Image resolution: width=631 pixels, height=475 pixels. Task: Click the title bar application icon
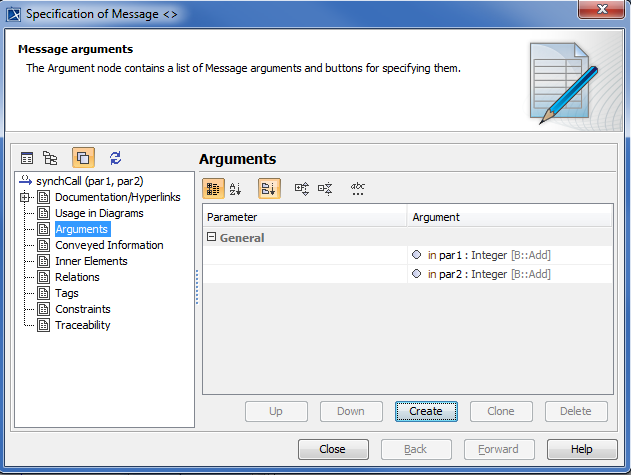coord(13,14)
